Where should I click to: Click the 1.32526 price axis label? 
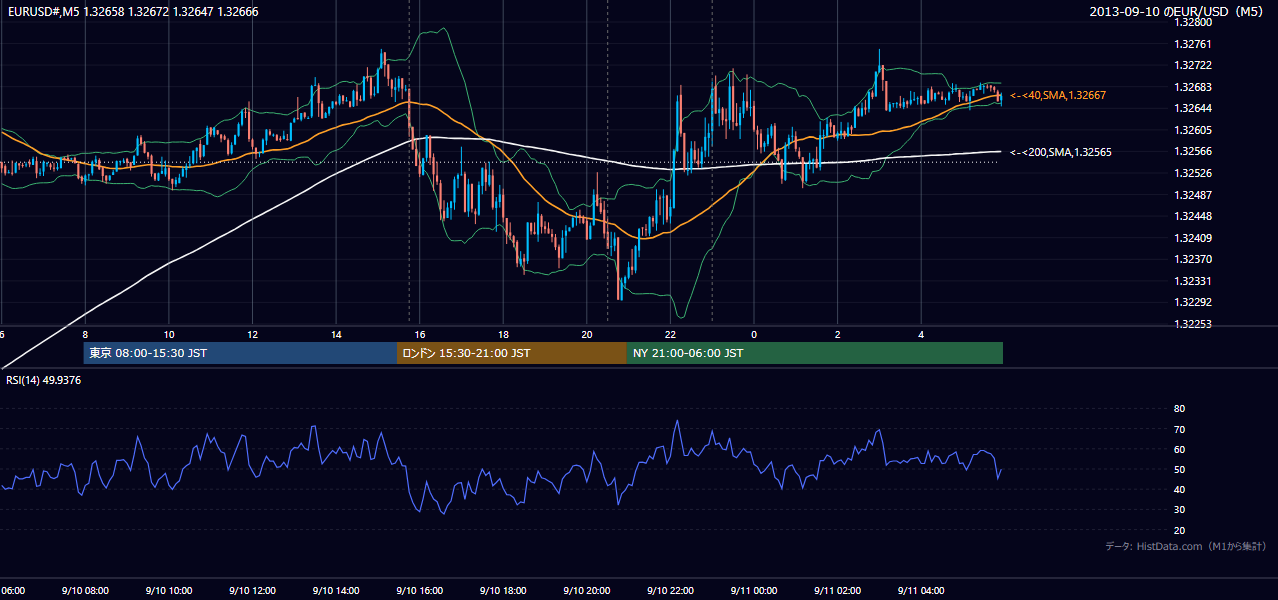(1192, 173)
